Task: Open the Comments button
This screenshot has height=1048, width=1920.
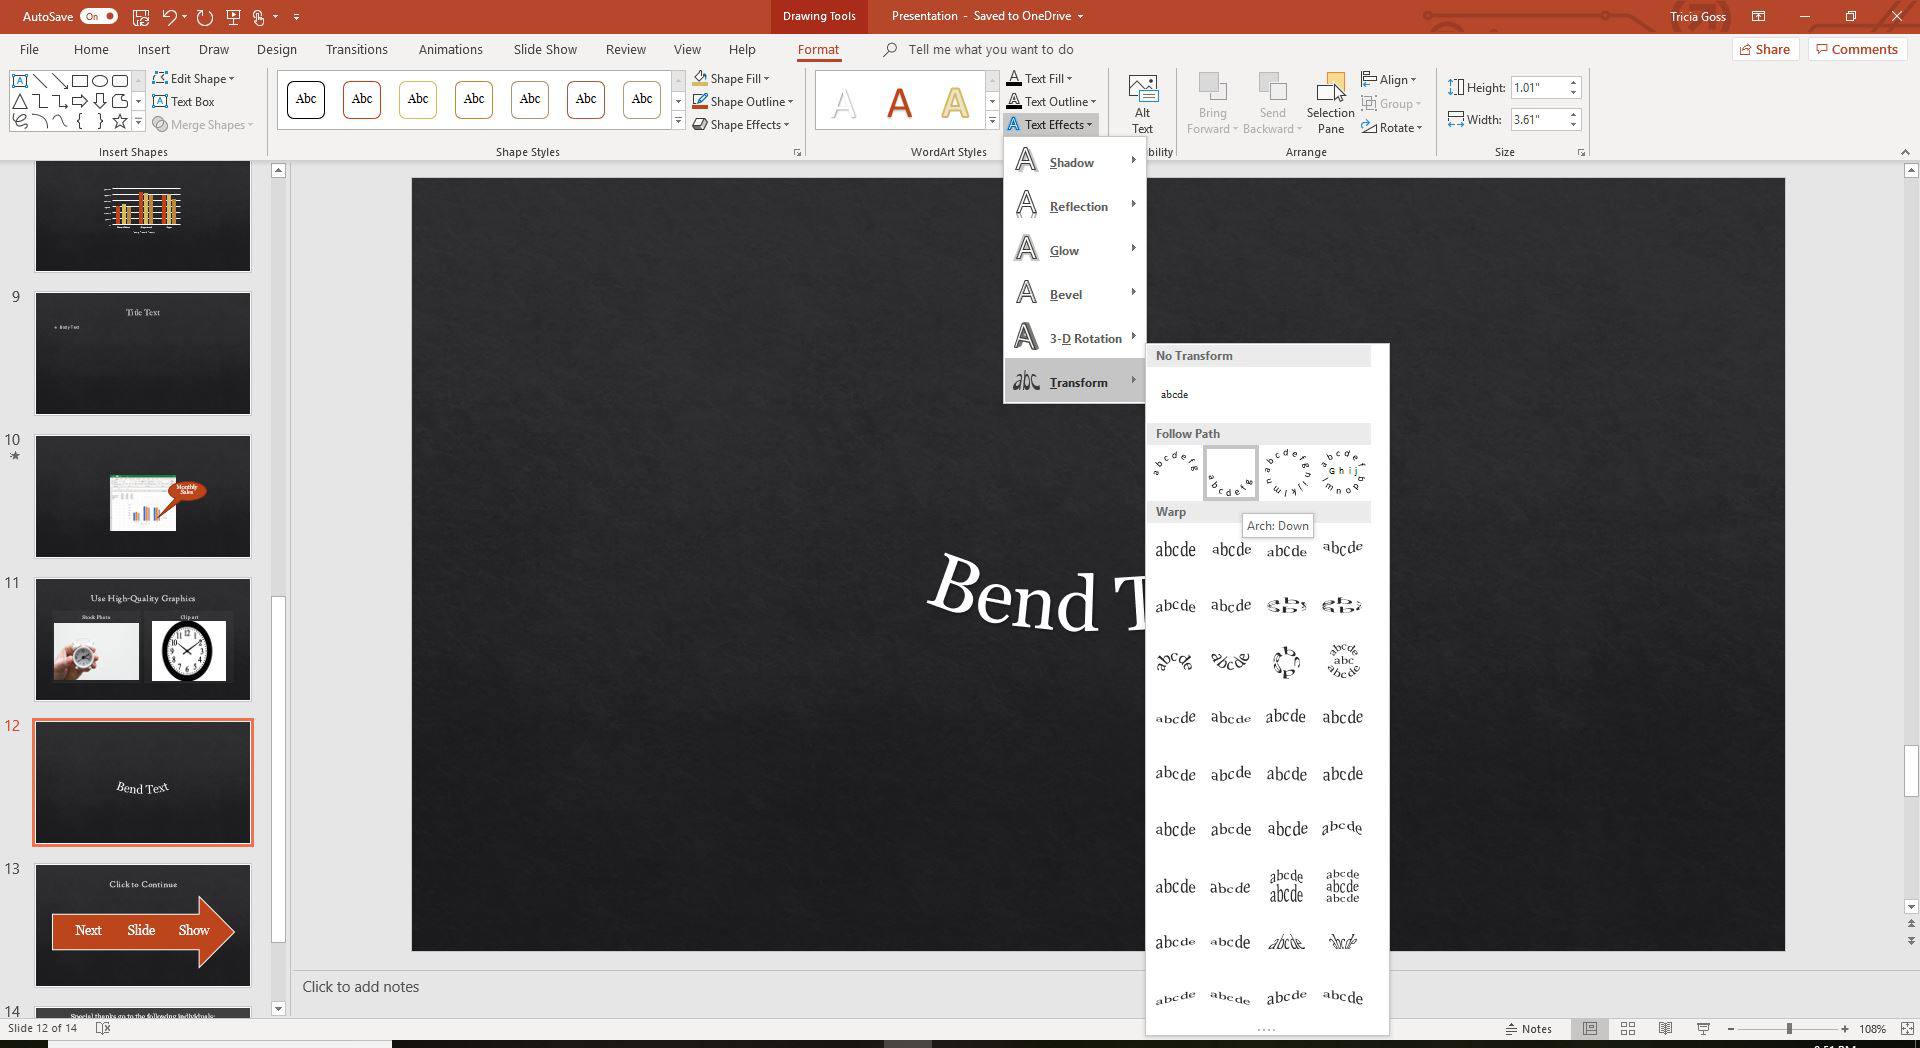Action: (x=1856, y=49)
